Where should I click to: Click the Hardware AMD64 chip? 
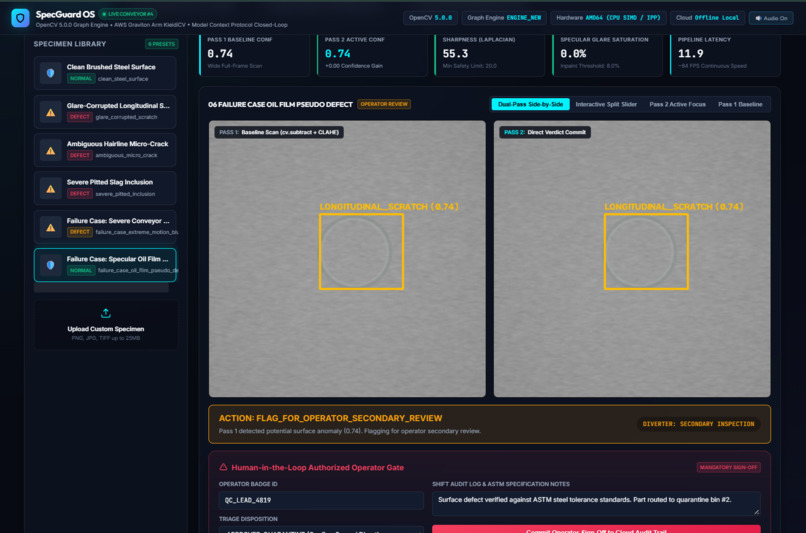[x=608, y=18]
